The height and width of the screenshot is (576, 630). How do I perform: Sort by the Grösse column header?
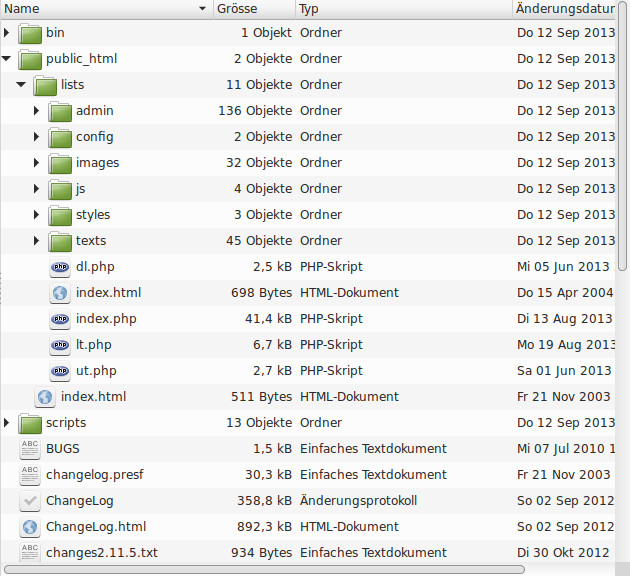(x=254, y=9)
